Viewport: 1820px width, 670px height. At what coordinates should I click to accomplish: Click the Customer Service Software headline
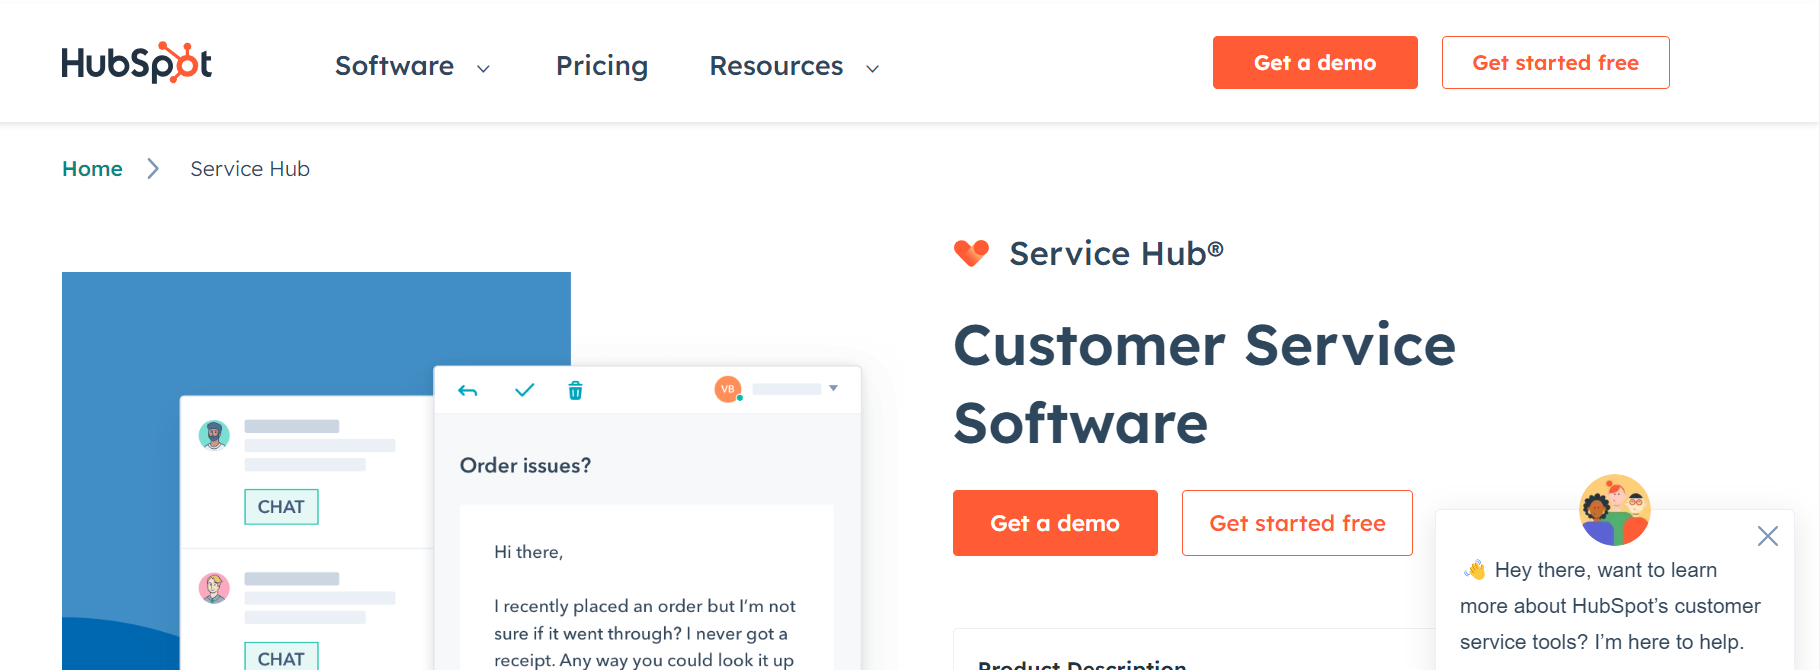click(1204, 384)
